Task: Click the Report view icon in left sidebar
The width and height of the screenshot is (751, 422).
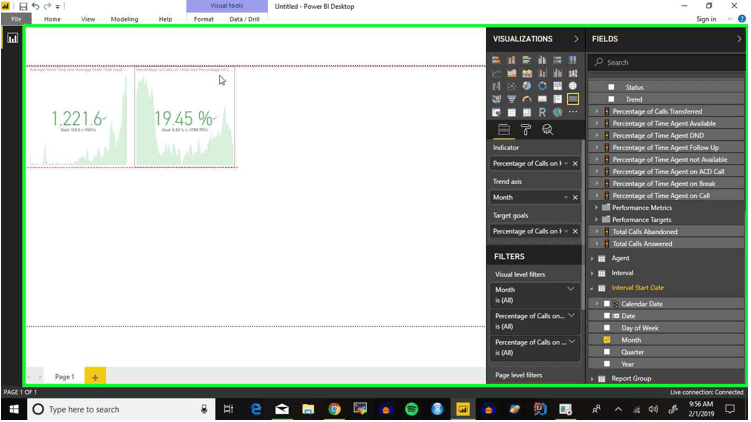Action: click(x=12, y=38)
